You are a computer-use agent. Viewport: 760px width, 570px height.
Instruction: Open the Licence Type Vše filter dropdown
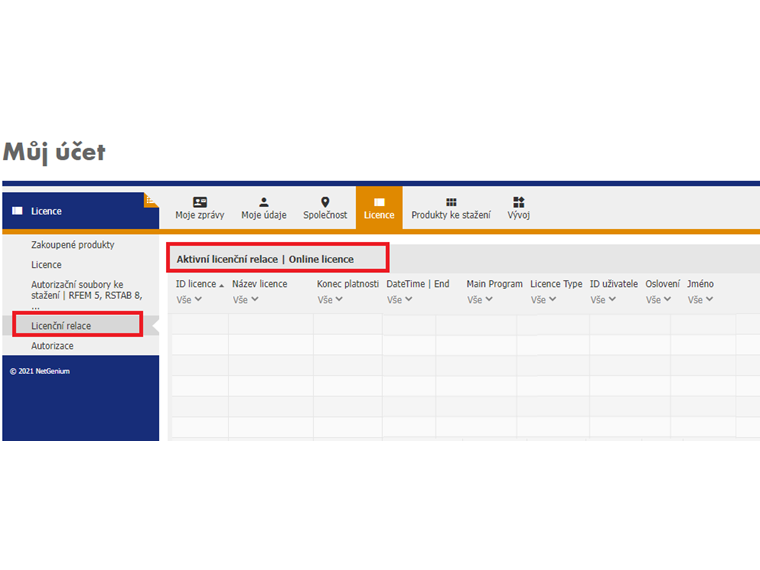543,300
